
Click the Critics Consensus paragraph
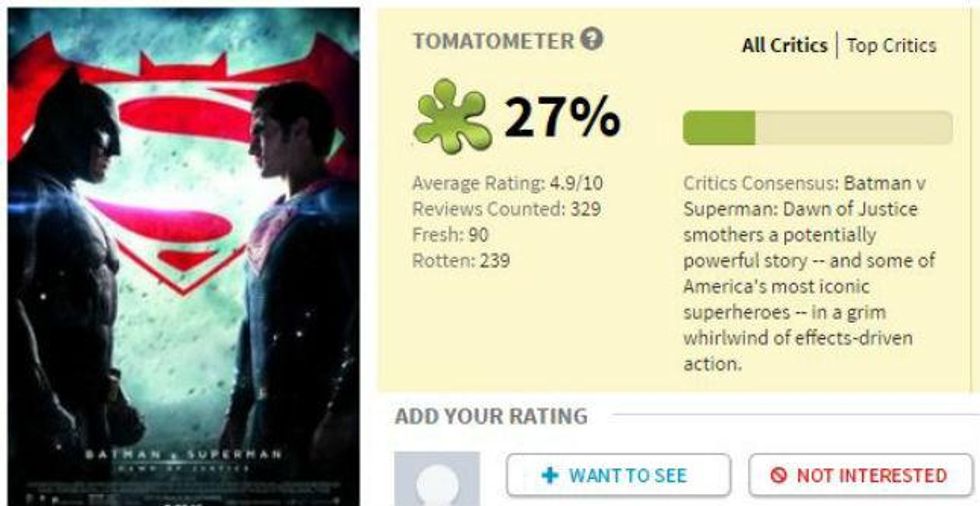click(809, 274)
